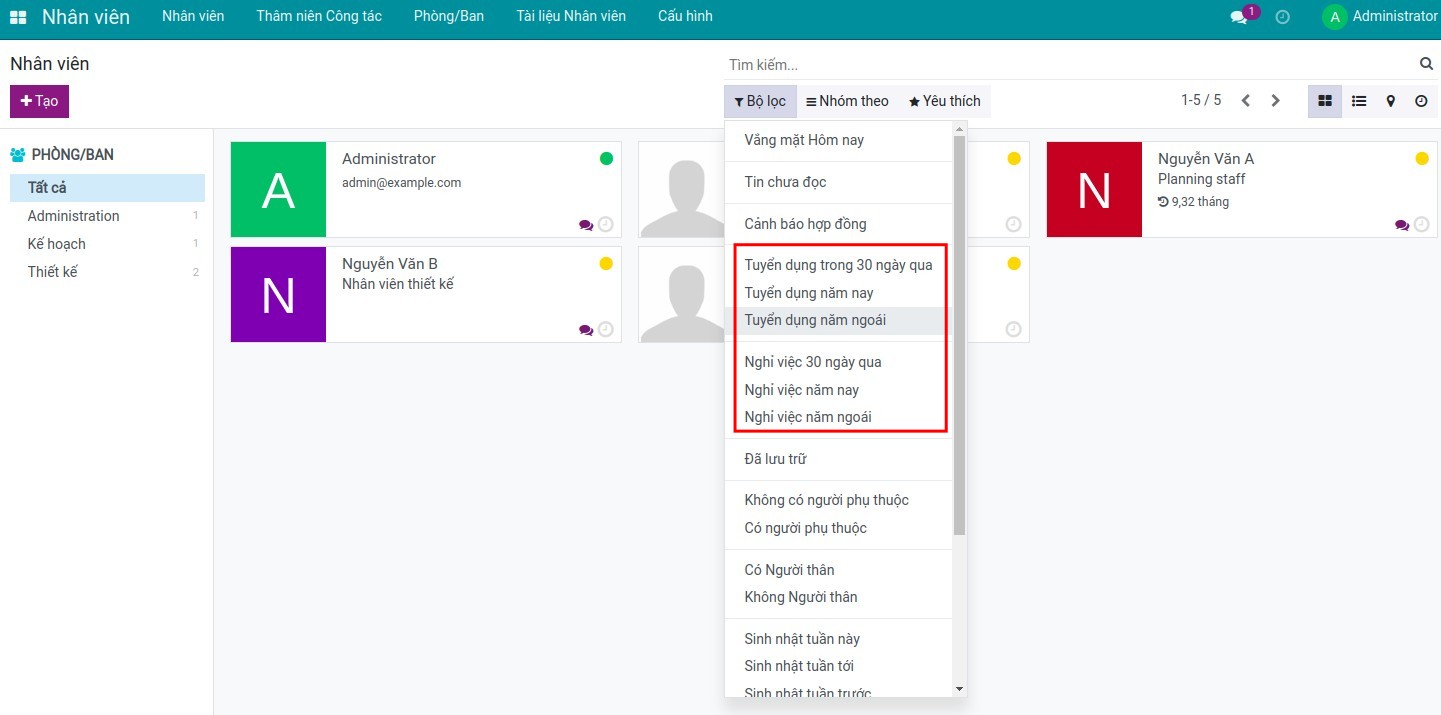
Task: Enable the 'Nghỉ việc năm nay' filter
Action: click(x=801, y=390)
